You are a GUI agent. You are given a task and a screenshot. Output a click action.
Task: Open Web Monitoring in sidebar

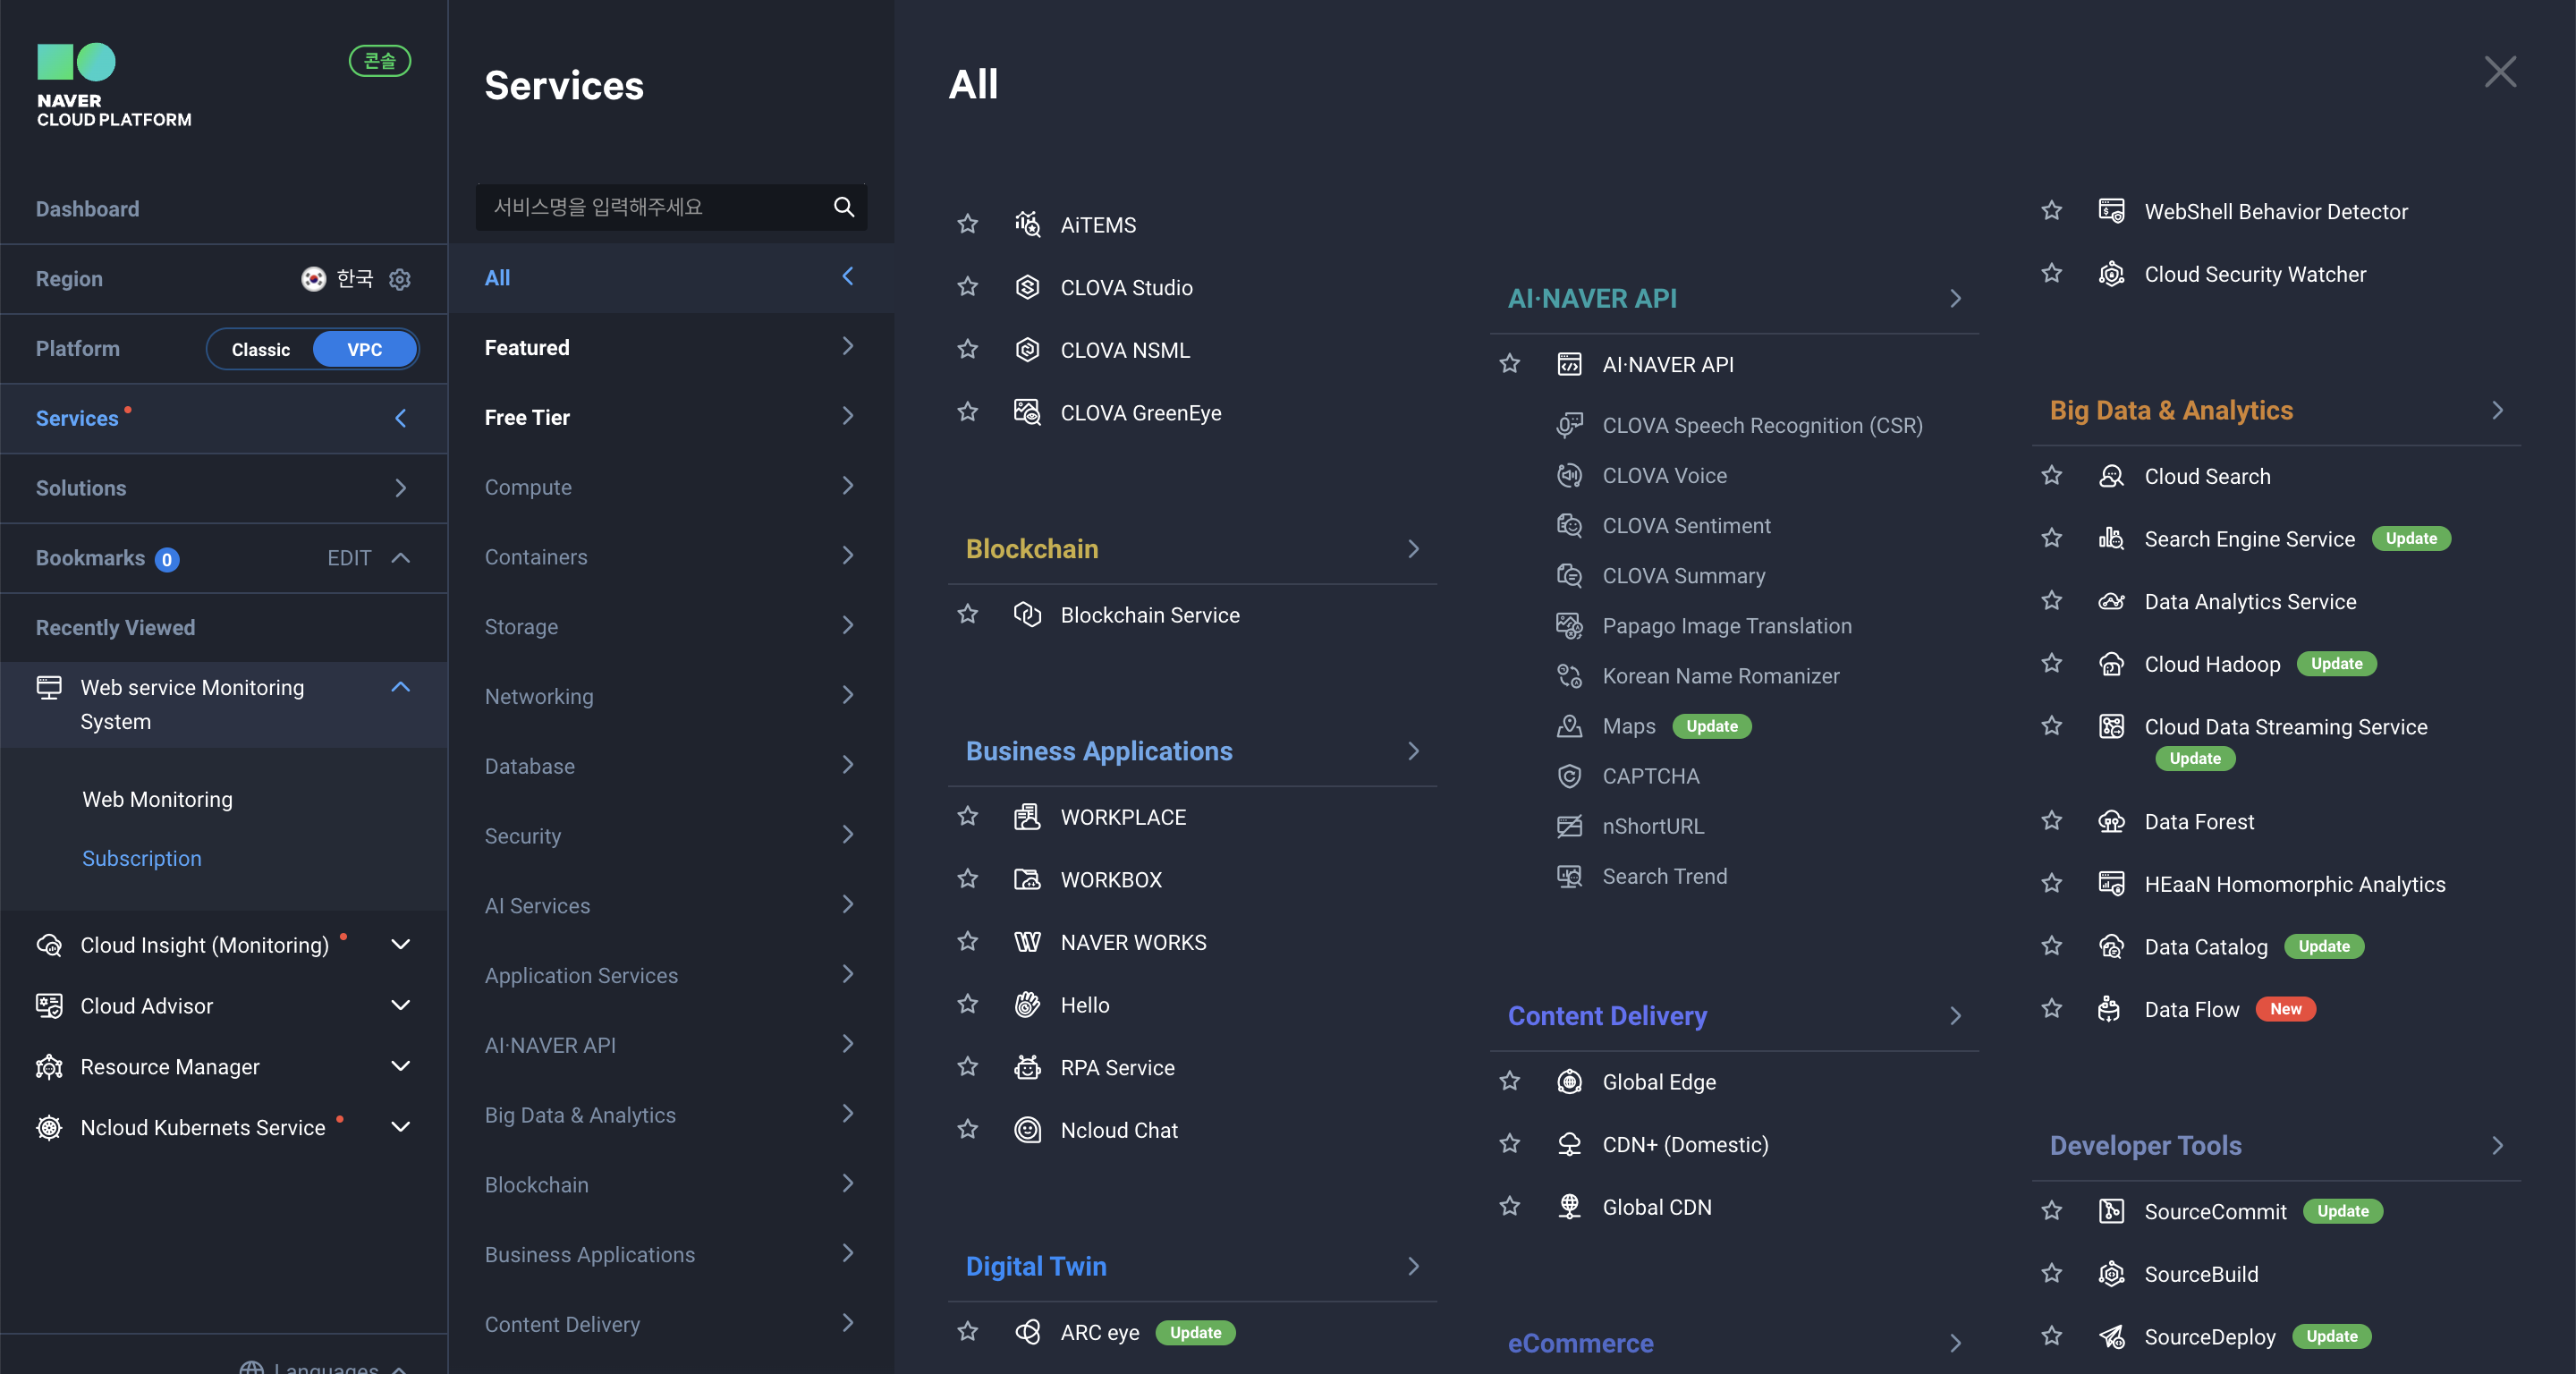click(x=157, y=799)
